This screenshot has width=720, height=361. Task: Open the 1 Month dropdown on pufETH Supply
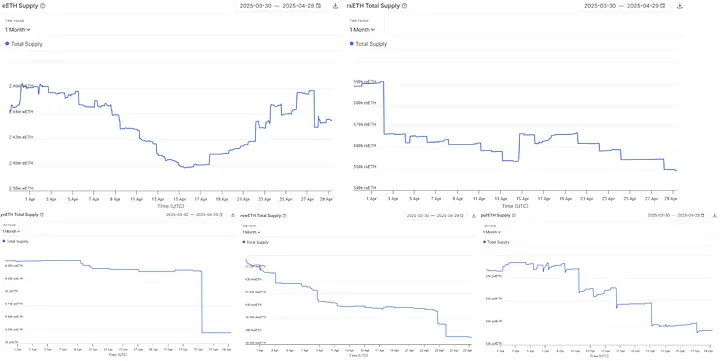click(x=492, y=232)
